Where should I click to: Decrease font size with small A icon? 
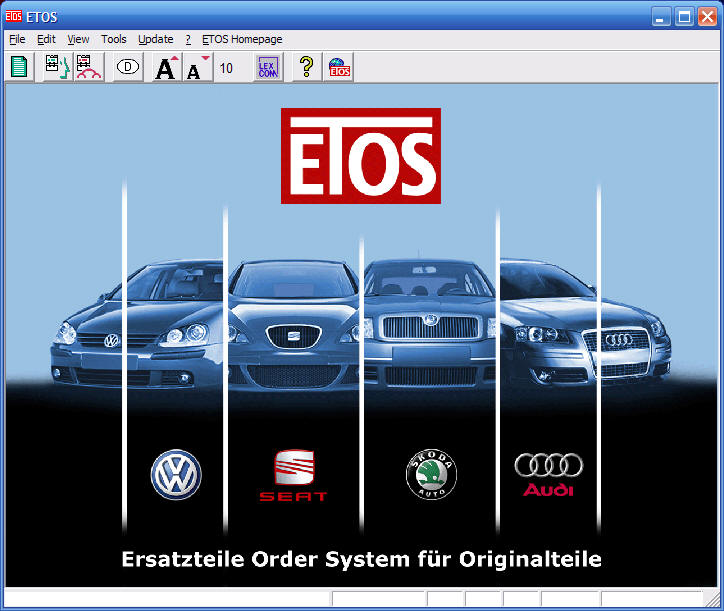[198, 67]
